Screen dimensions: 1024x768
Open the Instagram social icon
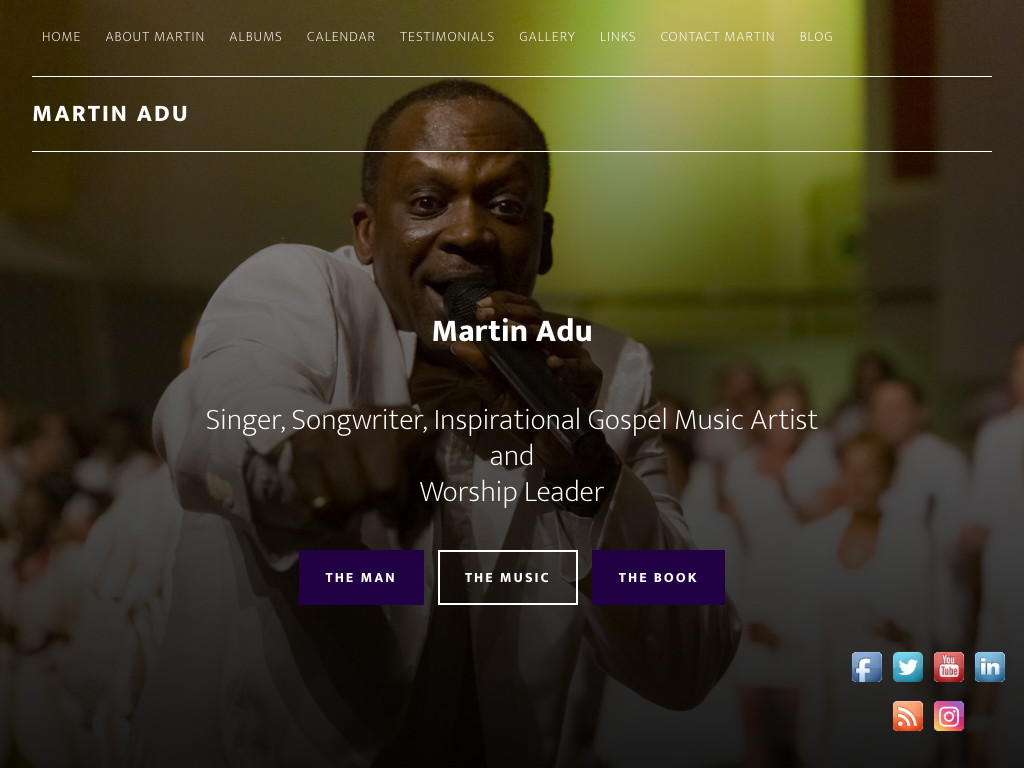pyautogui.click(x=949, y=716)
